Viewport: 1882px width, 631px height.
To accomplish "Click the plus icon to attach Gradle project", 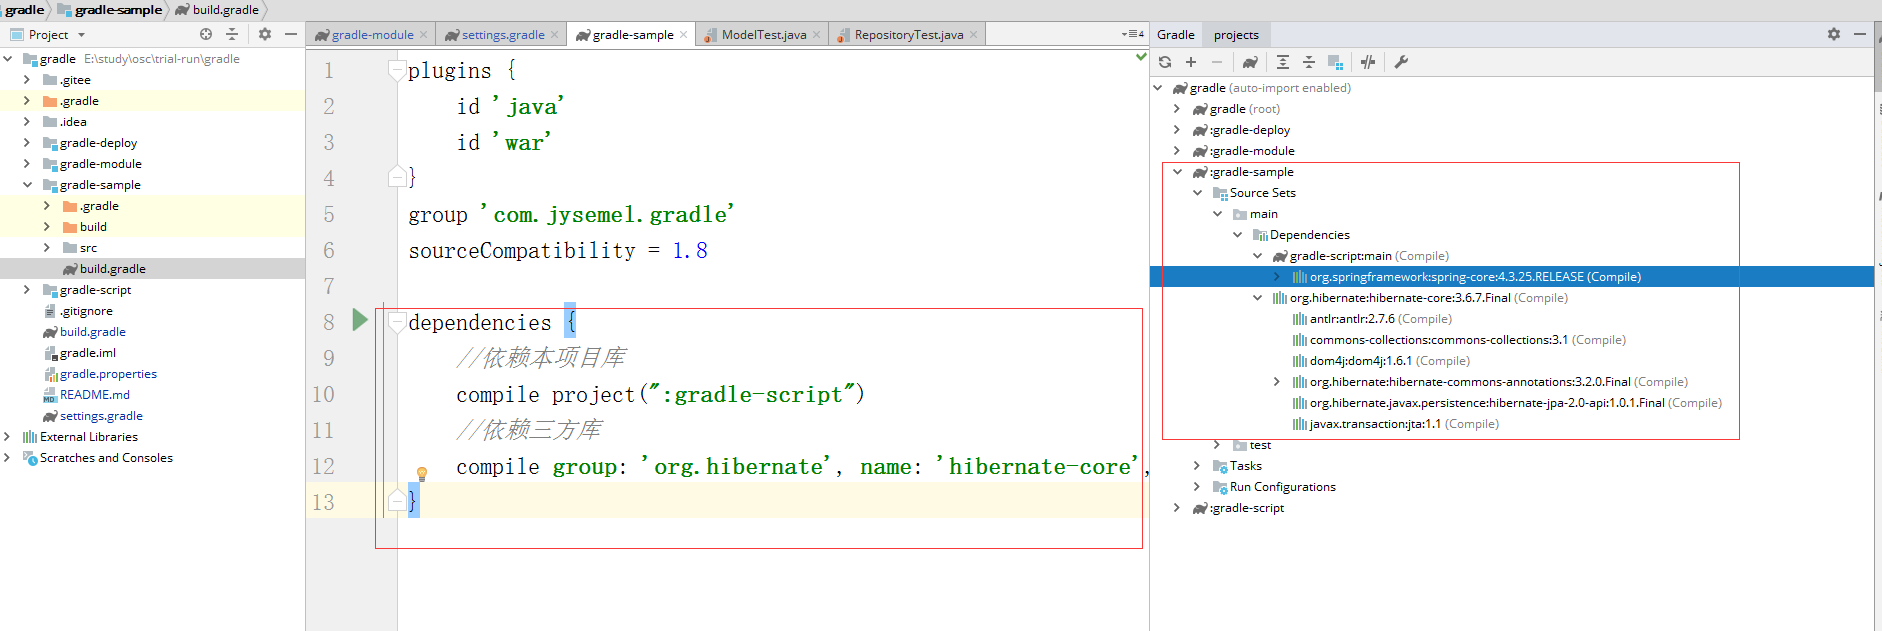I will [x=1191, y=62].
